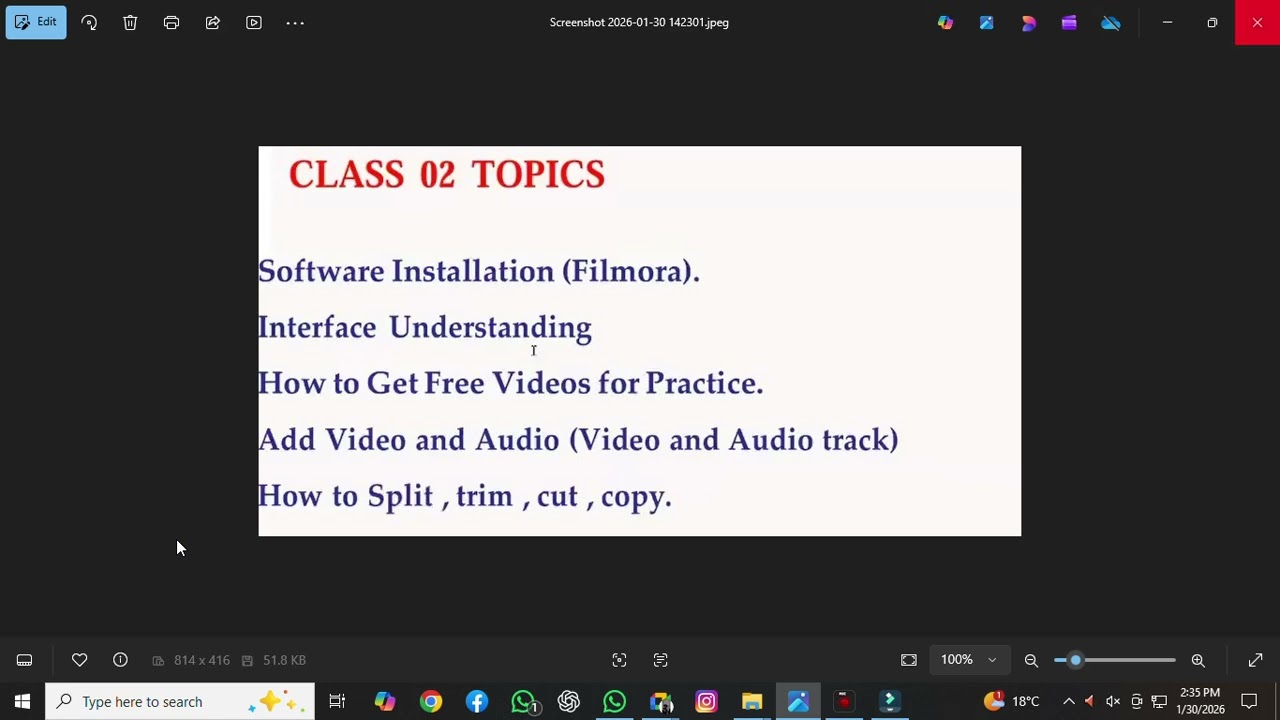Open the notification center icon
The width and height of the screenshot is (1280, 720).
1249,701
